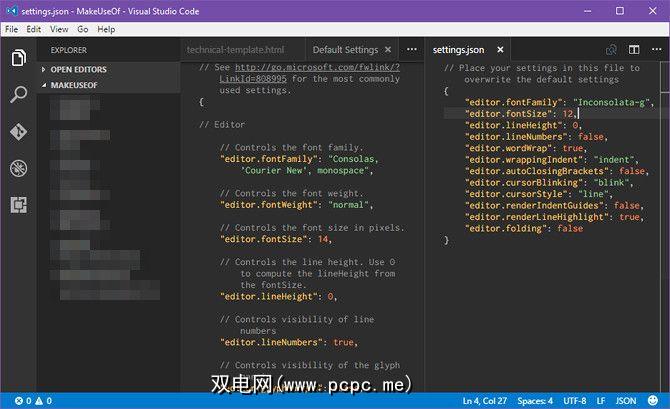Open the Source Control git icon
Image resolution: width=670 pixels, height=409 pixels.
(x=18, y=131)
